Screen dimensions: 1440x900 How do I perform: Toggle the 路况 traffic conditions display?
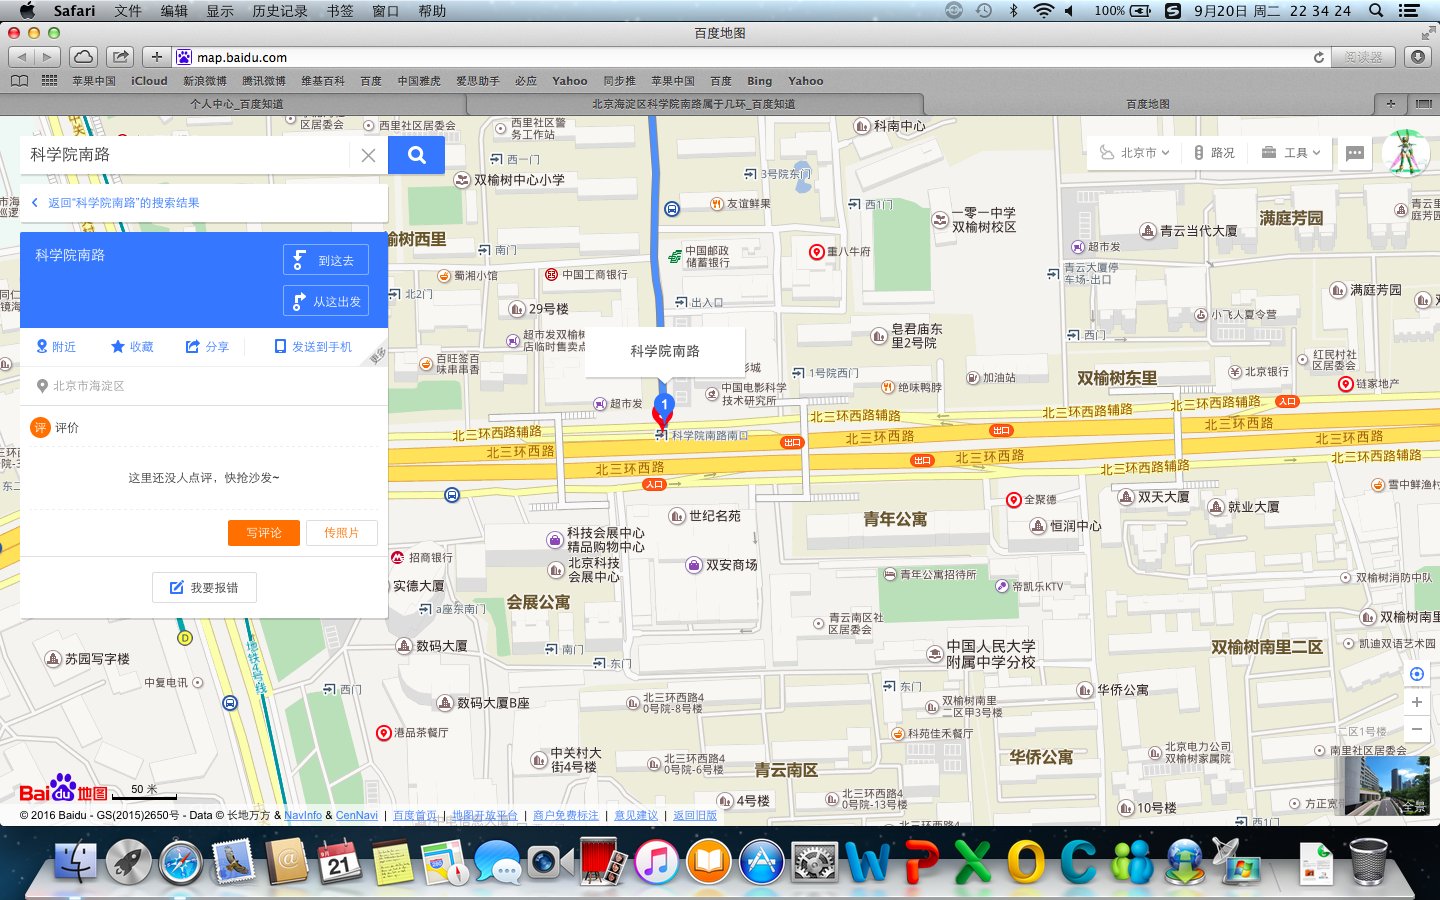1213,152
